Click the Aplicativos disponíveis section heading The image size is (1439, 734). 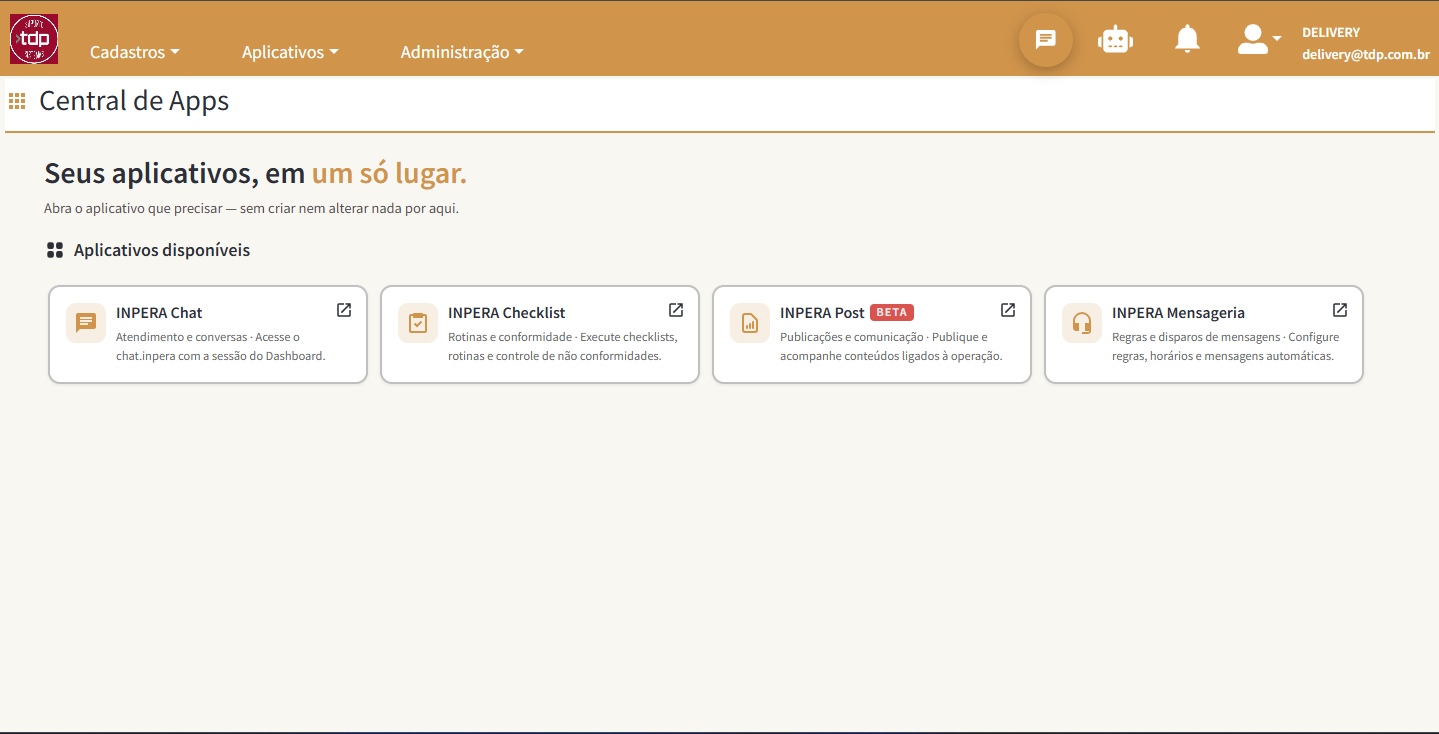click(x=162, y=250)
